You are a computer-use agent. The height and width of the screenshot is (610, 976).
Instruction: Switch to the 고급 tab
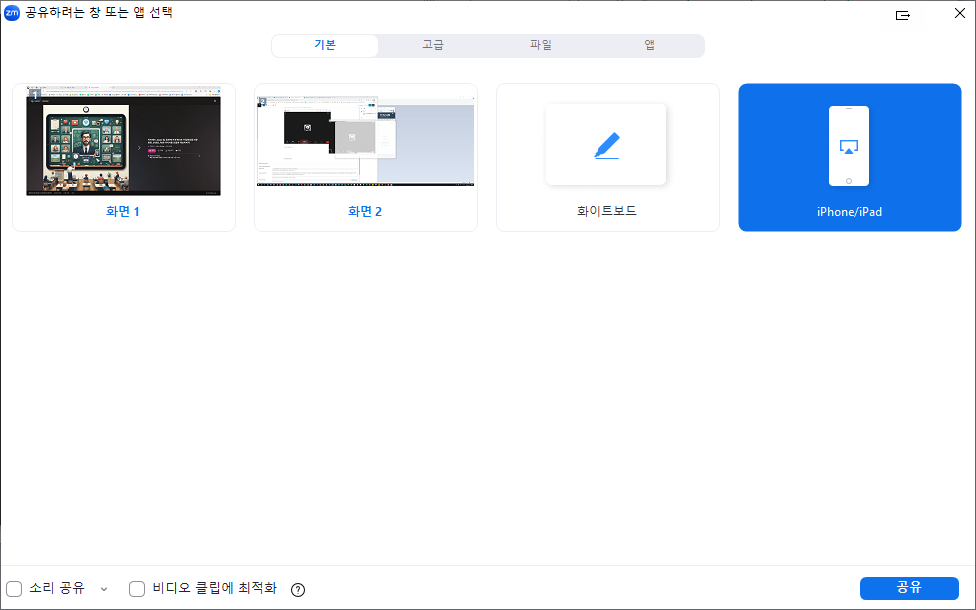[433, 45]
